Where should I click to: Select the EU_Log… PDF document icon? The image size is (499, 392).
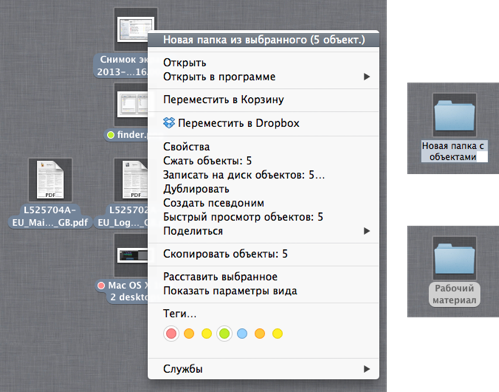132,180
